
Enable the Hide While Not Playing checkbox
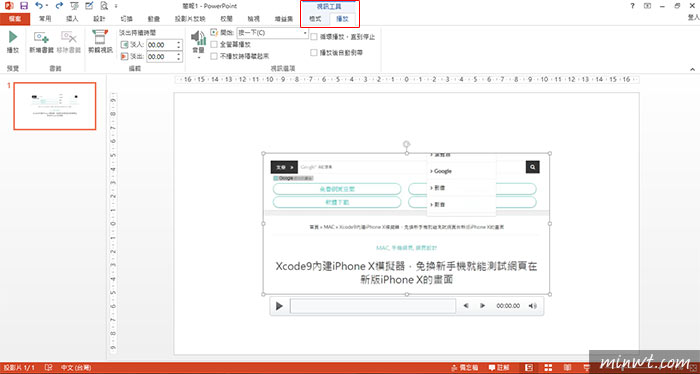(214, 56)
